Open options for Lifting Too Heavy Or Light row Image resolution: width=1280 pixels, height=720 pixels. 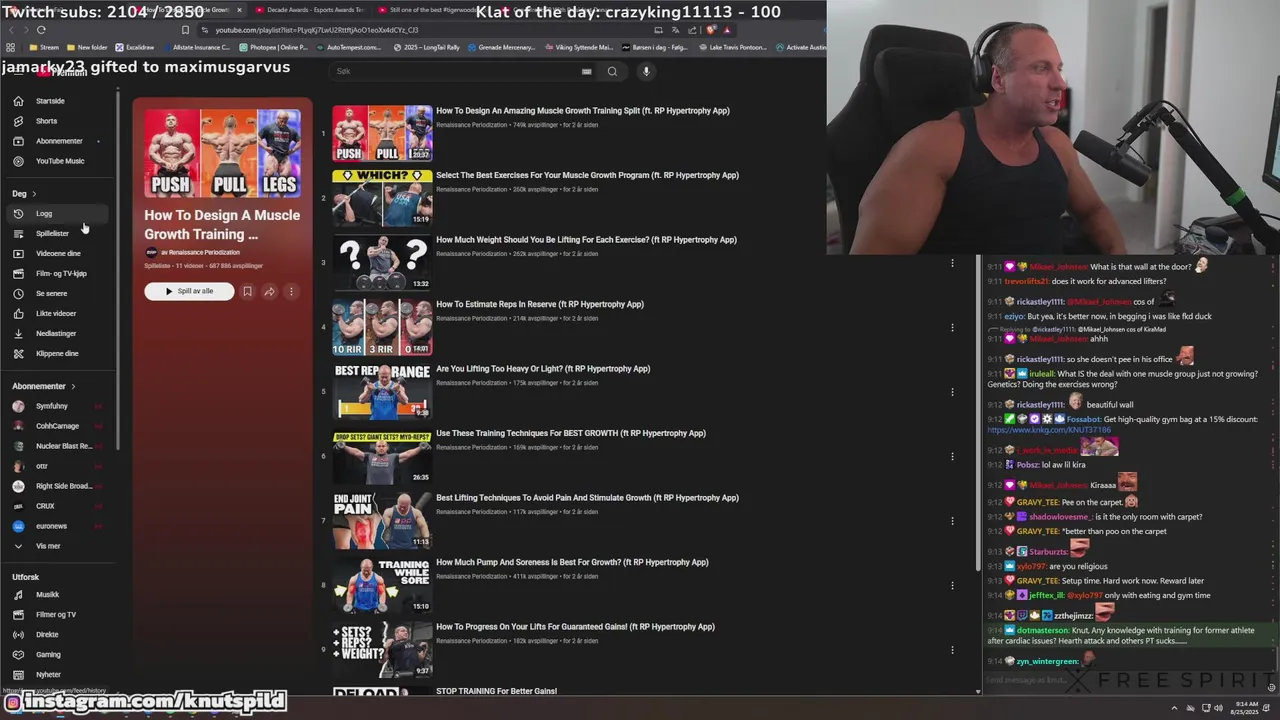pos(952,392)
